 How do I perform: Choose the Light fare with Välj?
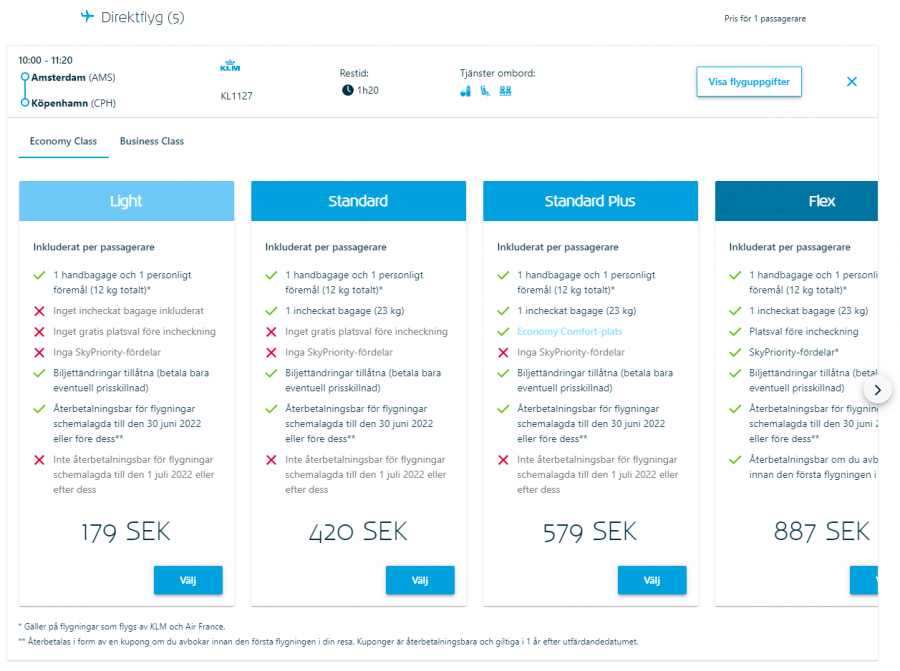coord(188,580)
